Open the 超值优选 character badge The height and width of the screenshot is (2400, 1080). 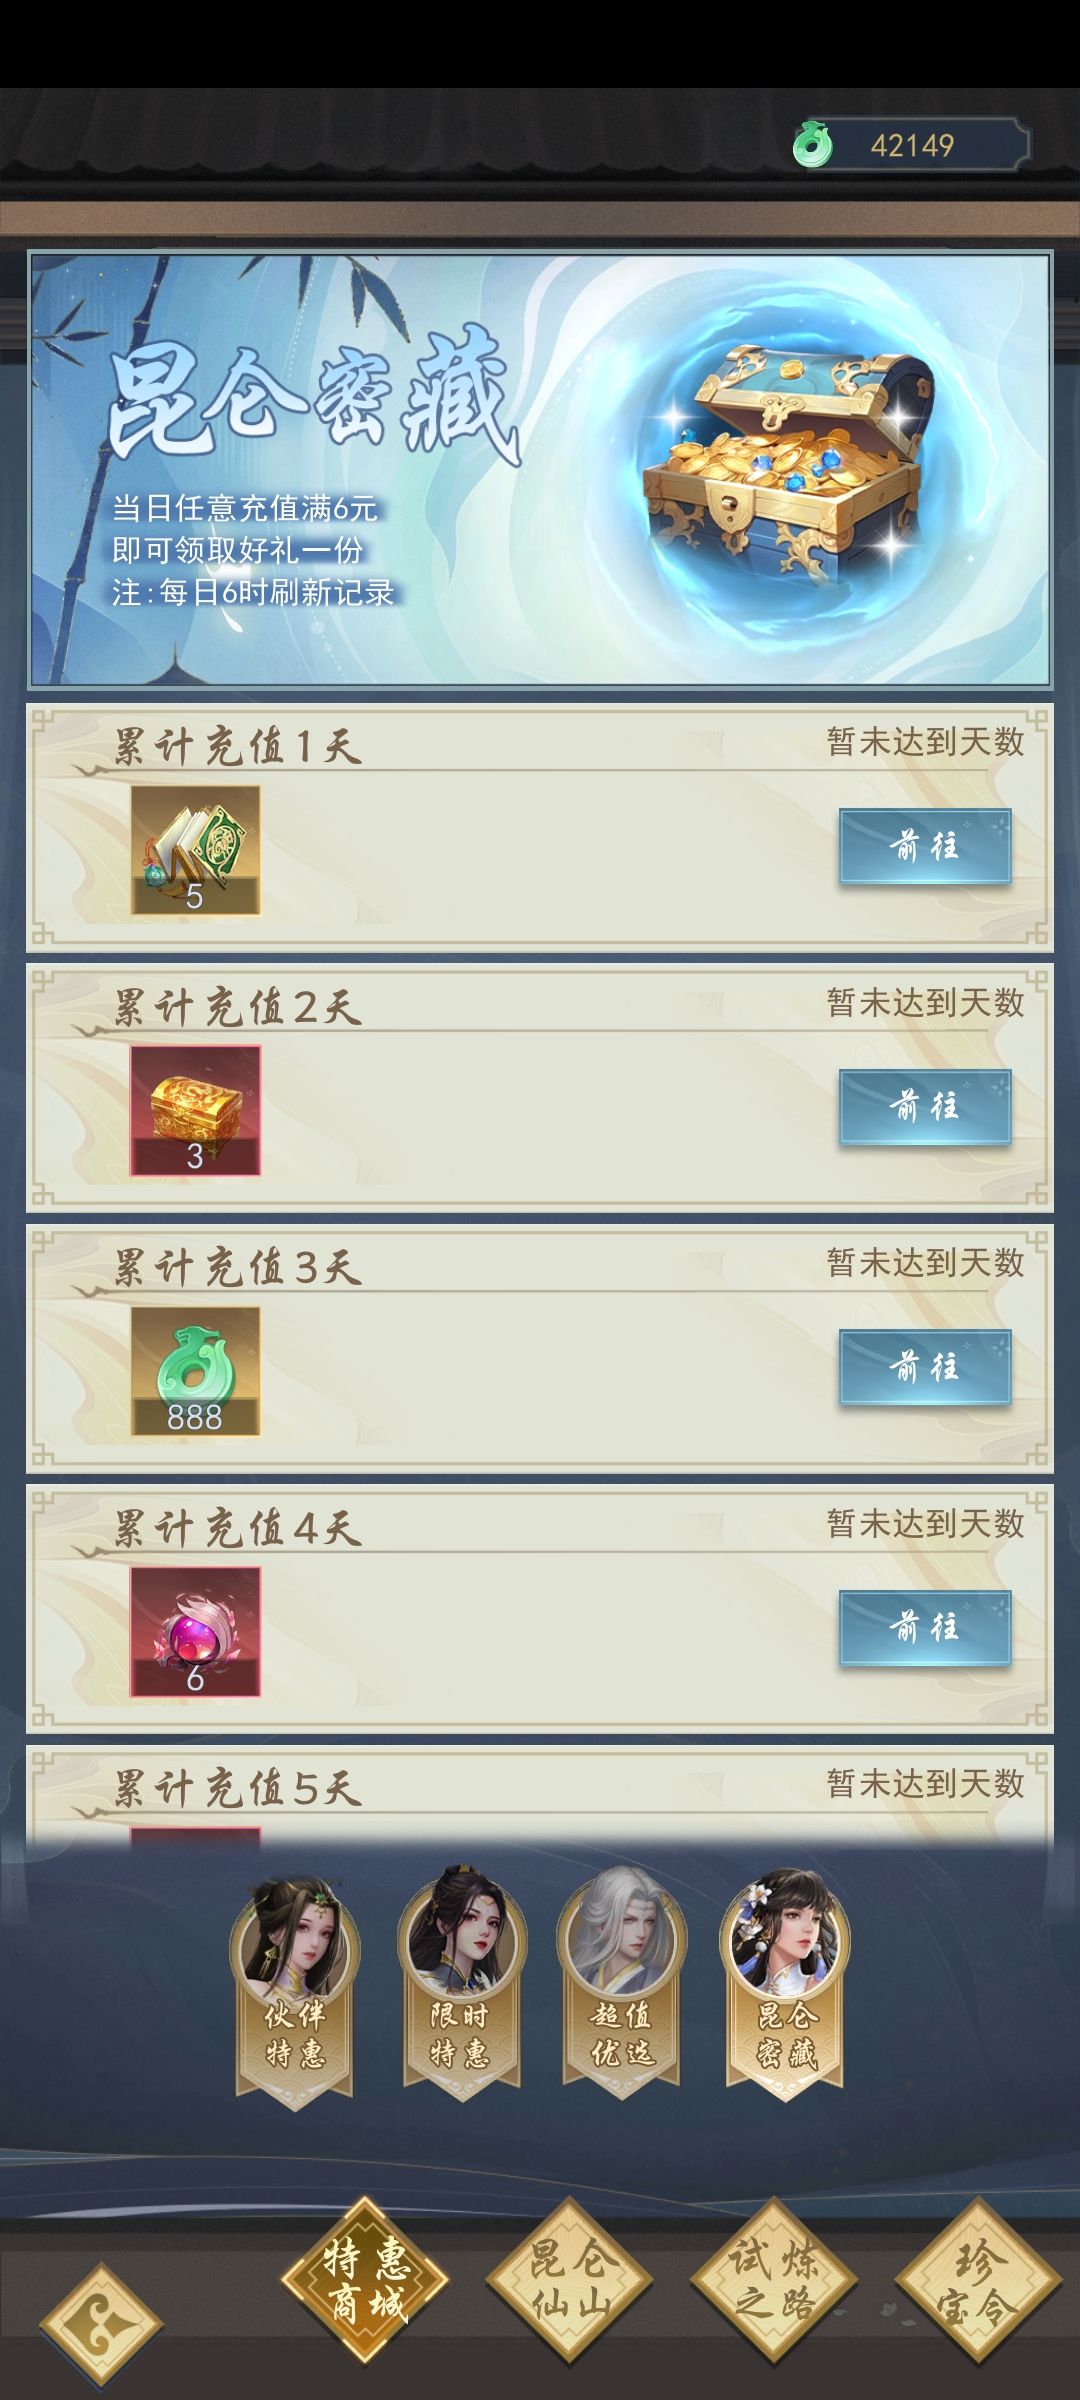[x=622, y=1984]
